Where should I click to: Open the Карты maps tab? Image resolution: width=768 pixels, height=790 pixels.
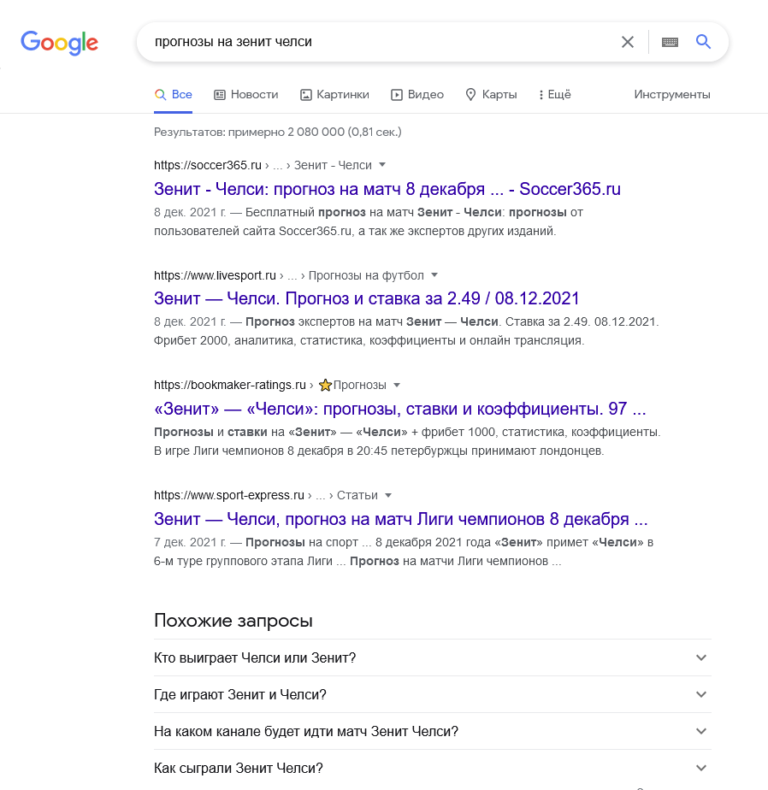(x=491, y=94)
